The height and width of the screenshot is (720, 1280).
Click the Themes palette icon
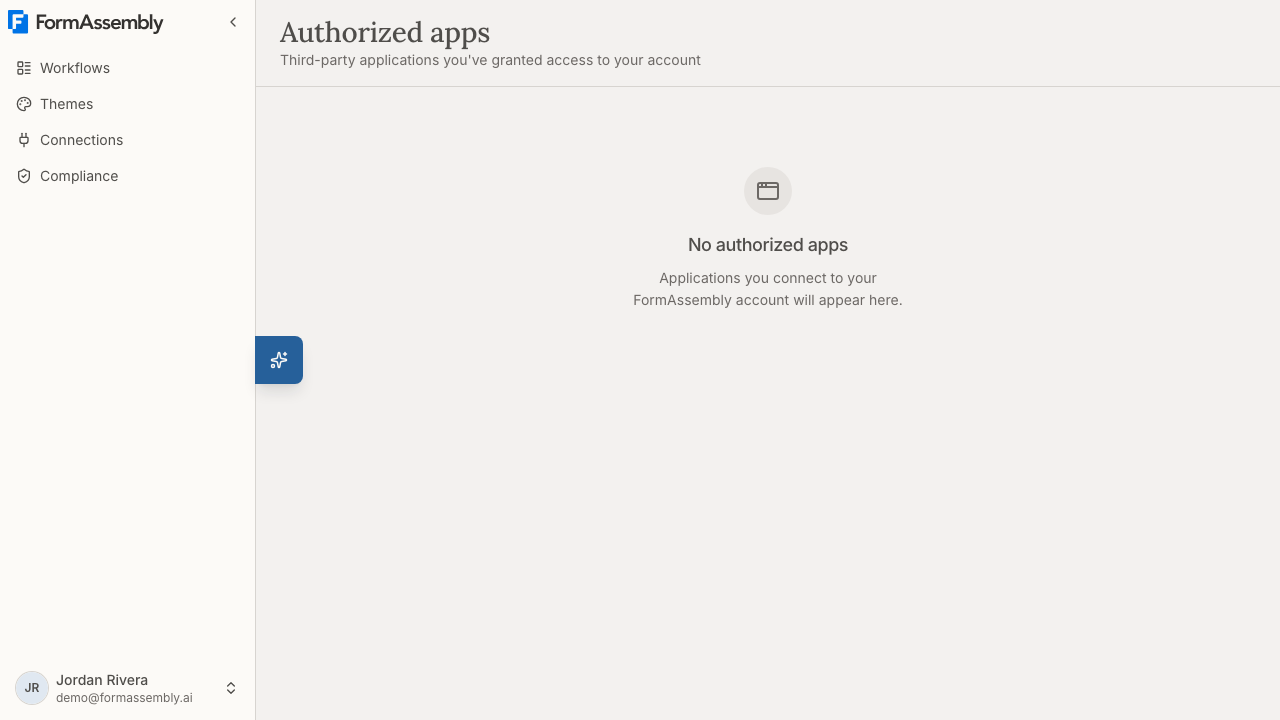24,104
